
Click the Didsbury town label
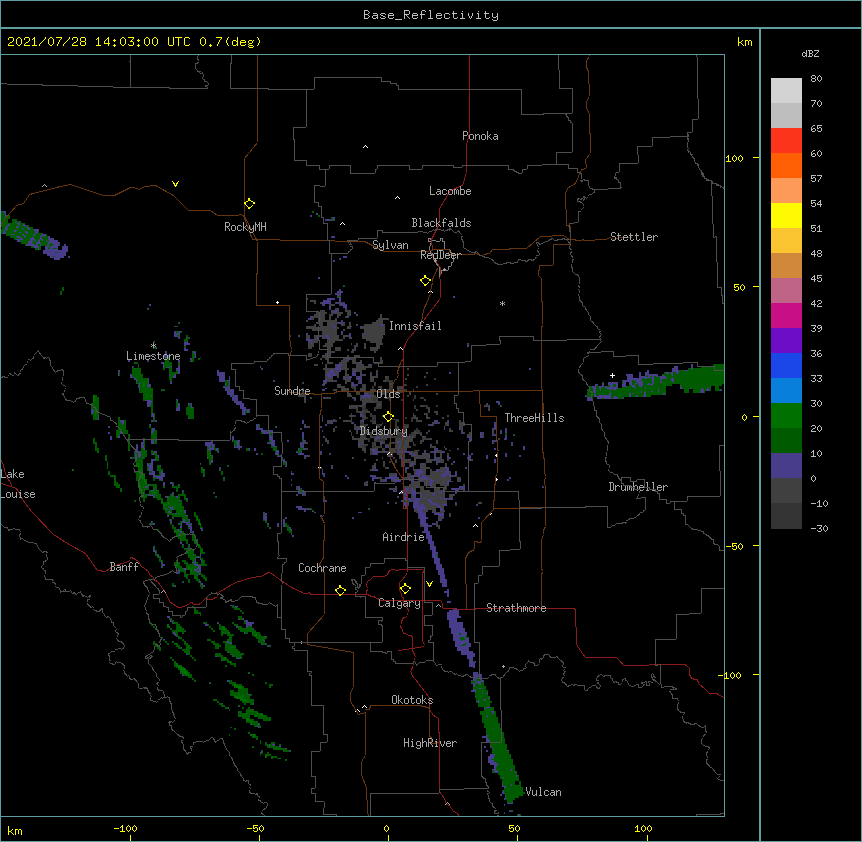(x=384, y=431)
